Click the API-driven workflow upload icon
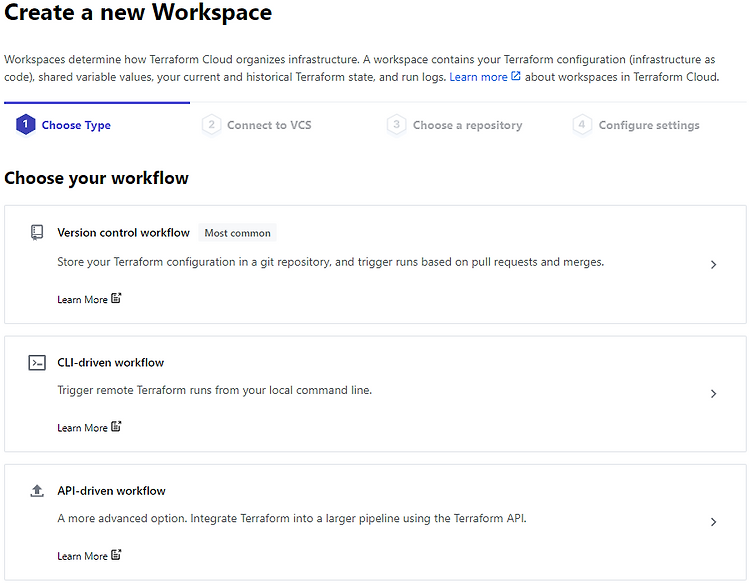Image resolution: width=750 pixels, height=583 pixels. coord(37,491)
